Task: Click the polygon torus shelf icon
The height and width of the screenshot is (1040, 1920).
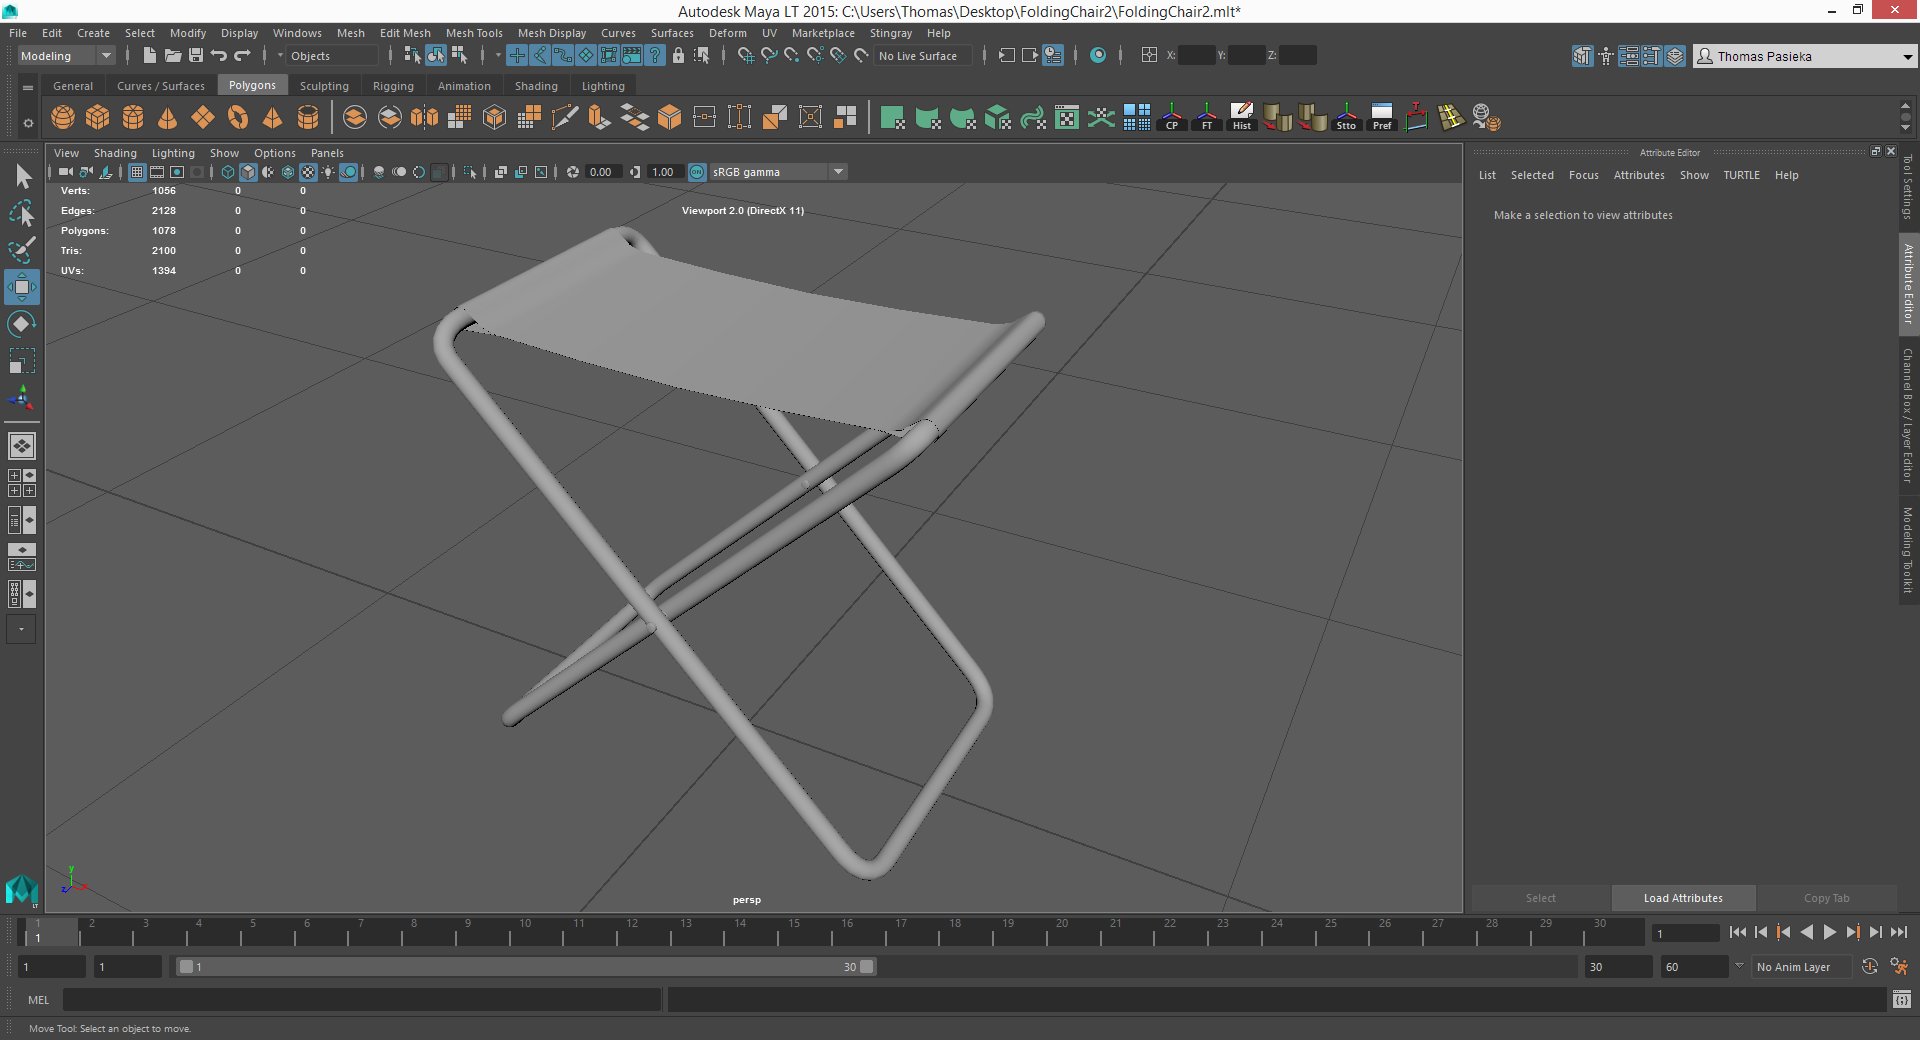Action: (237, 118)
